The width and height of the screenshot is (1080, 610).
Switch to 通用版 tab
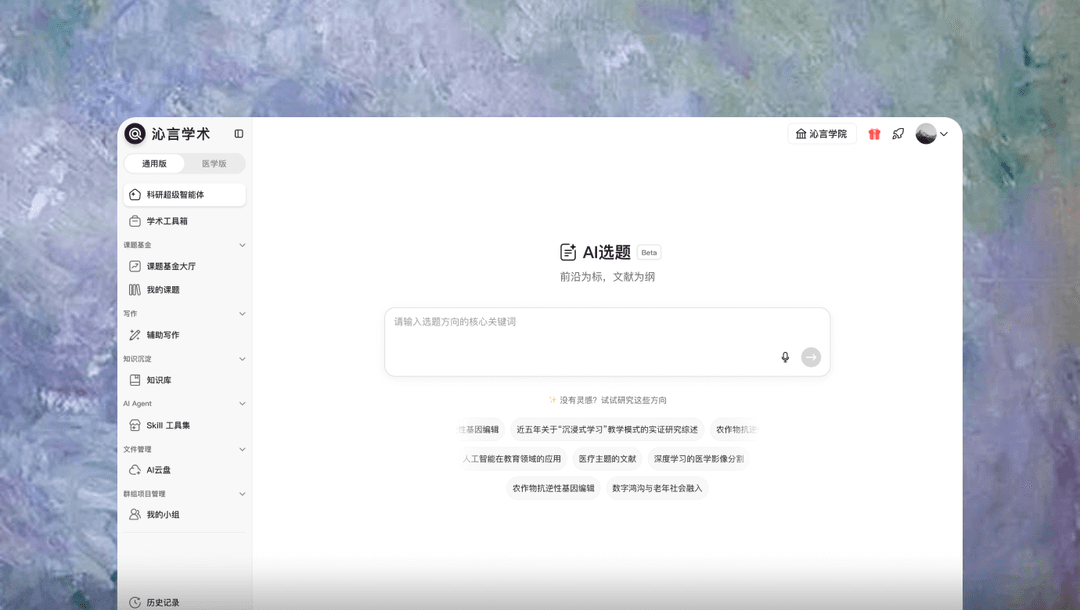[154, 163]
